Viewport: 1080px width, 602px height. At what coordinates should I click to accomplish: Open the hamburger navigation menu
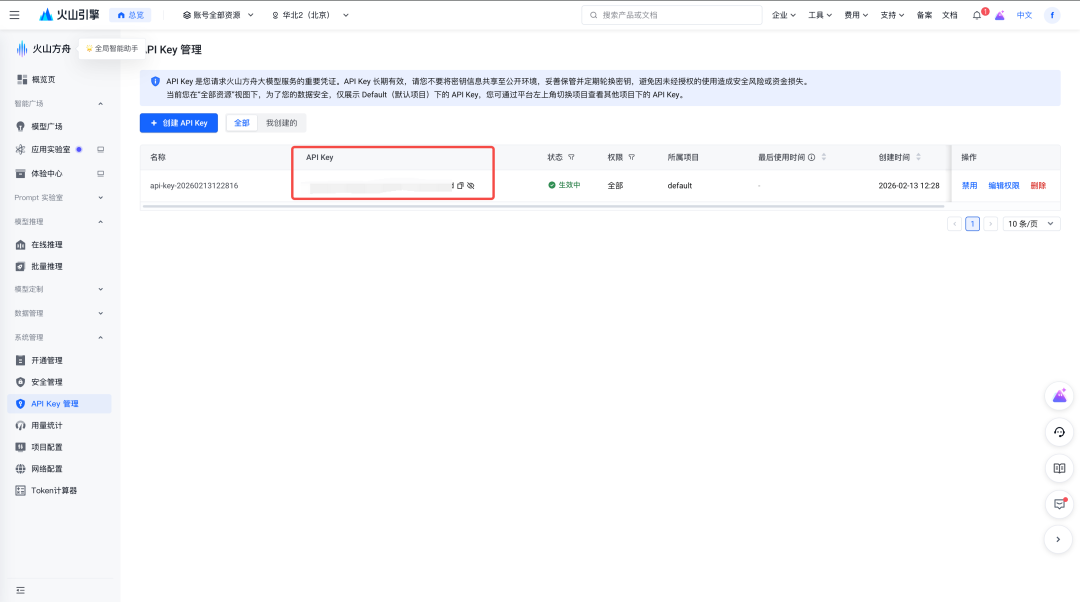[x=14, y=14]
